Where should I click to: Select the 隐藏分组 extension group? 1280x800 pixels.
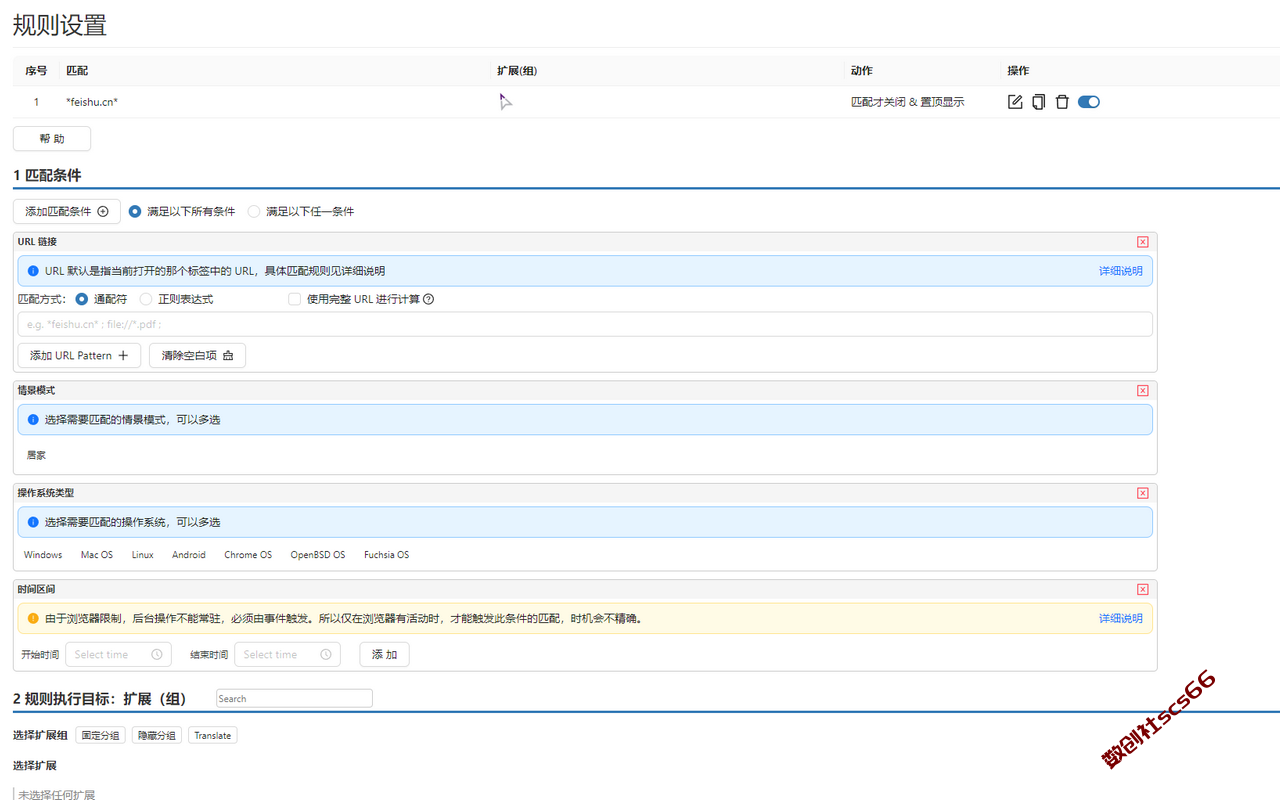click(x=157, y=735)
